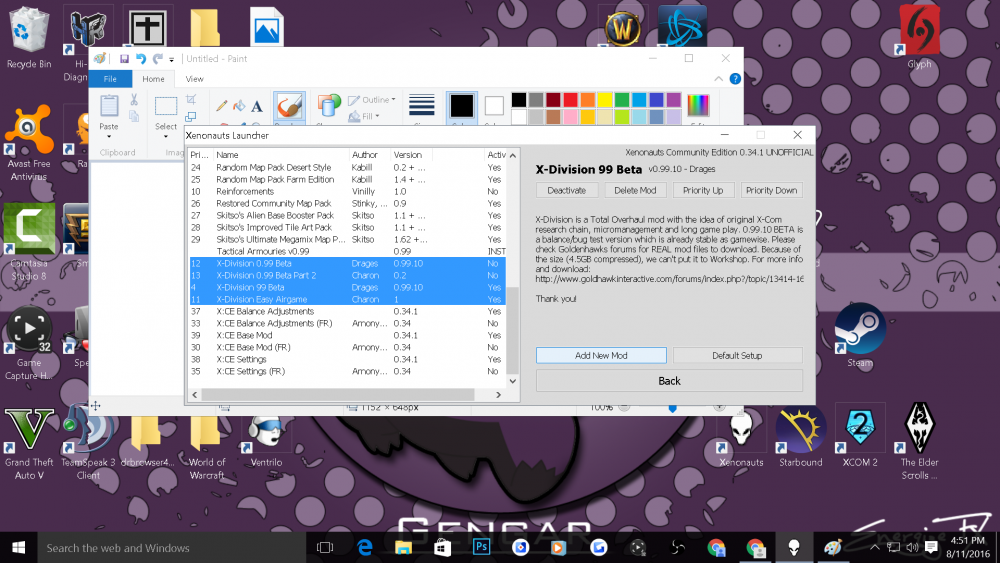Image resolution: width=1000 pixels, height=563 pixels.
Task: Switch to Paint's Home tab
Action: click(153, 79)
